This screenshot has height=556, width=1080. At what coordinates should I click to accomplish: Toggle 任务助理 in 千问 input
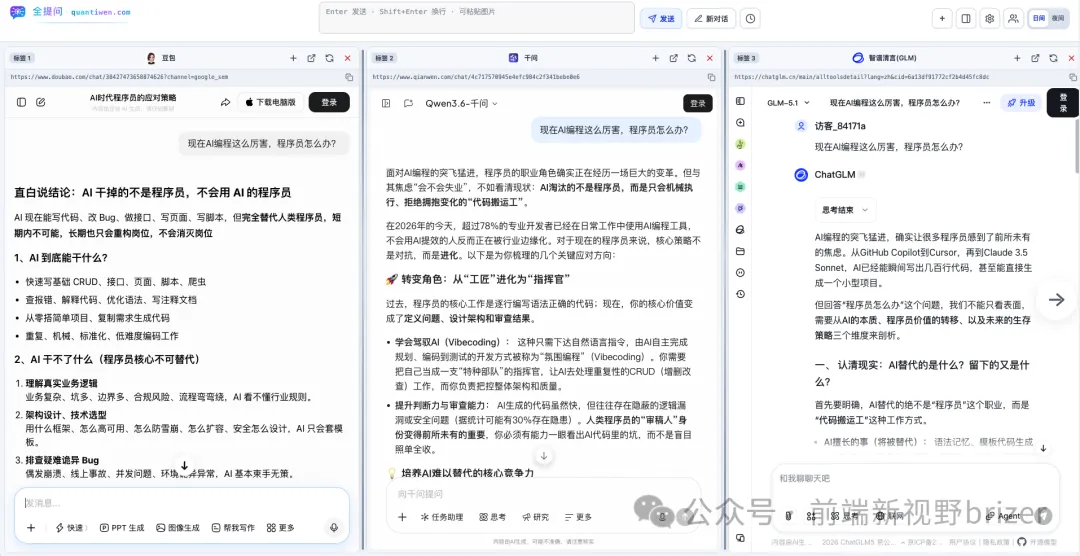click(x=442, y=517)
